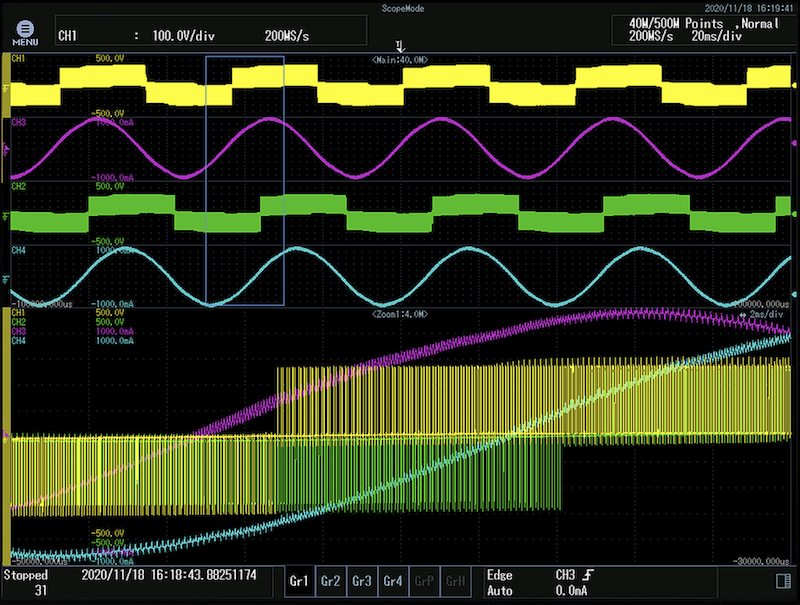Image resolution: width=800 pixels, height=605 pixels.
Task: Select the trigger position arrow marker
Action: click(x=401, y=46)
